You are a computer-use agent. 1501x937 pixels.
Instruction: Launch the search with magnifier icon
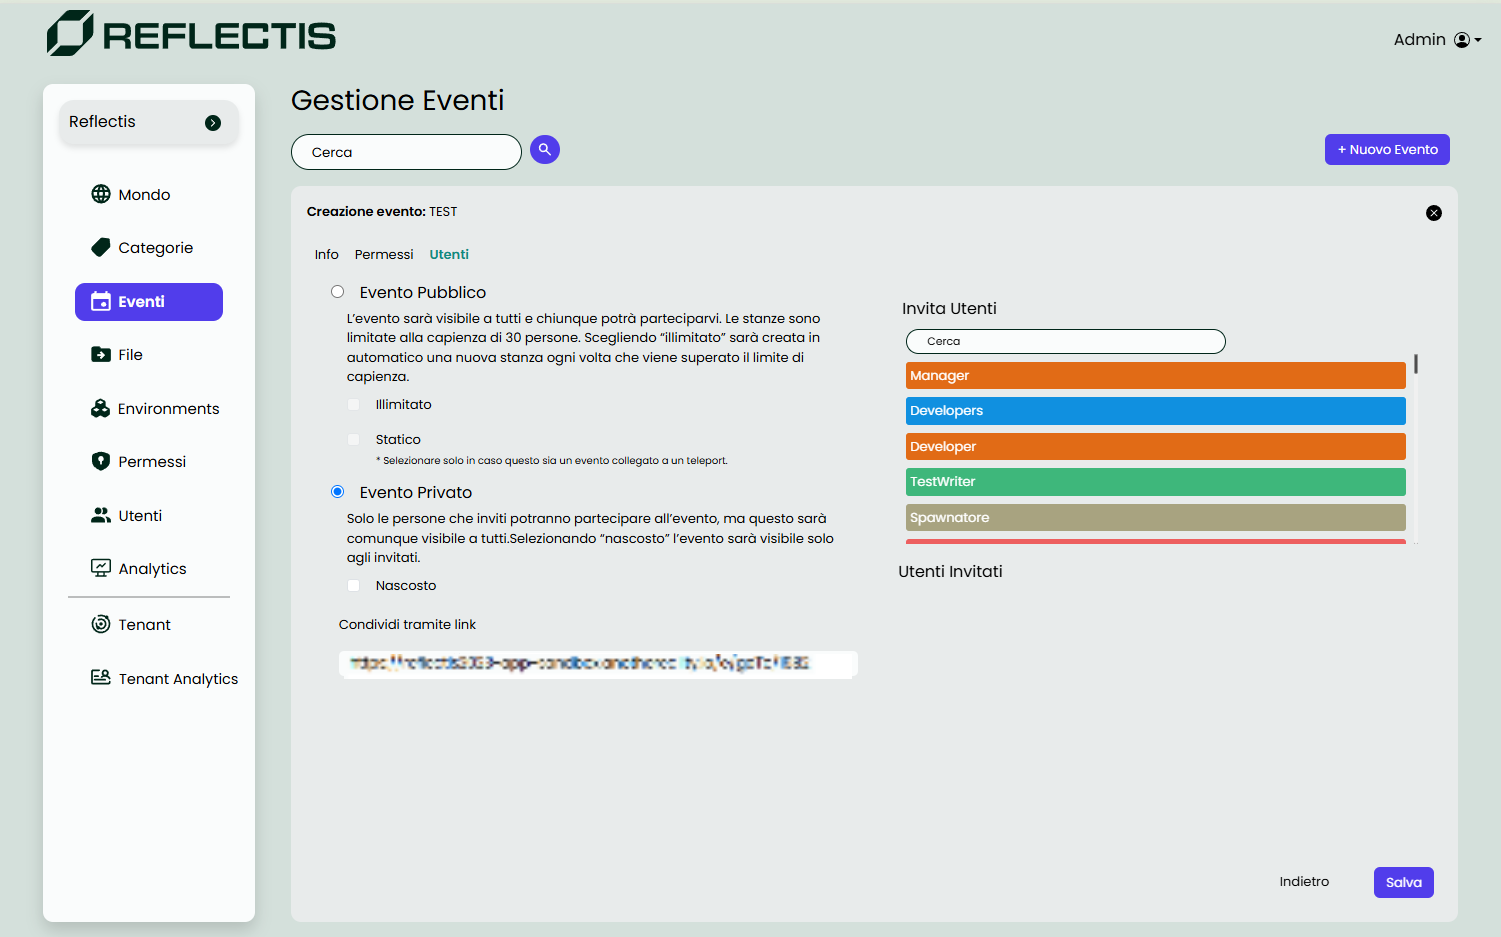[x=544, y=149]
